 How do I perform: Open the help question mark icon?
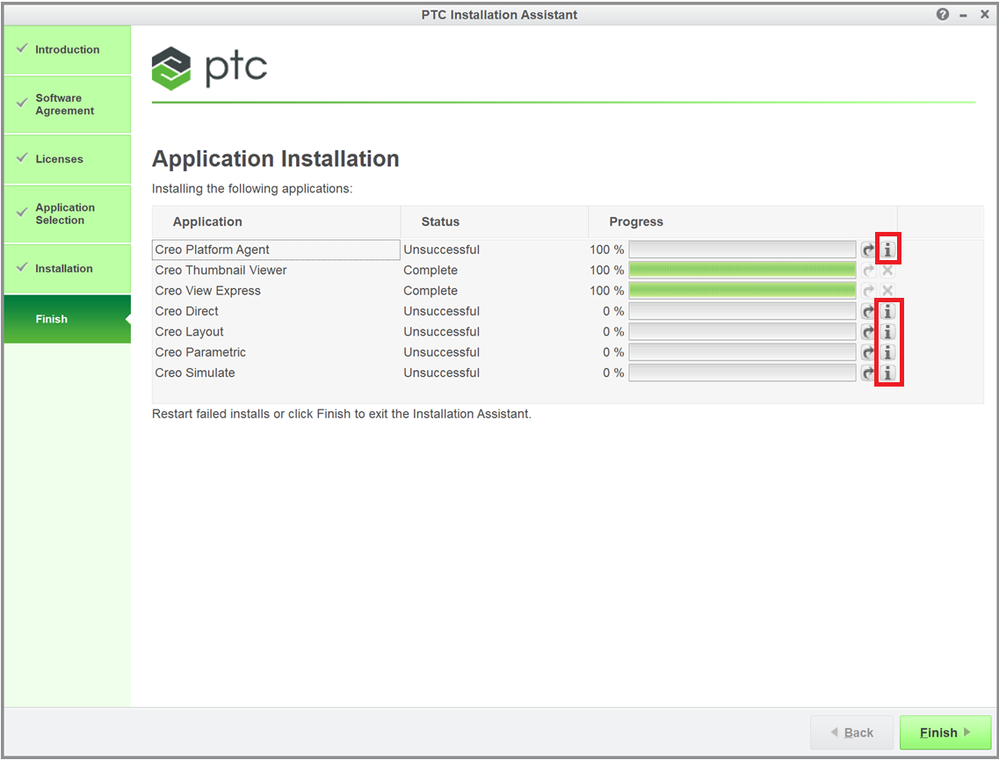[943, 14]
